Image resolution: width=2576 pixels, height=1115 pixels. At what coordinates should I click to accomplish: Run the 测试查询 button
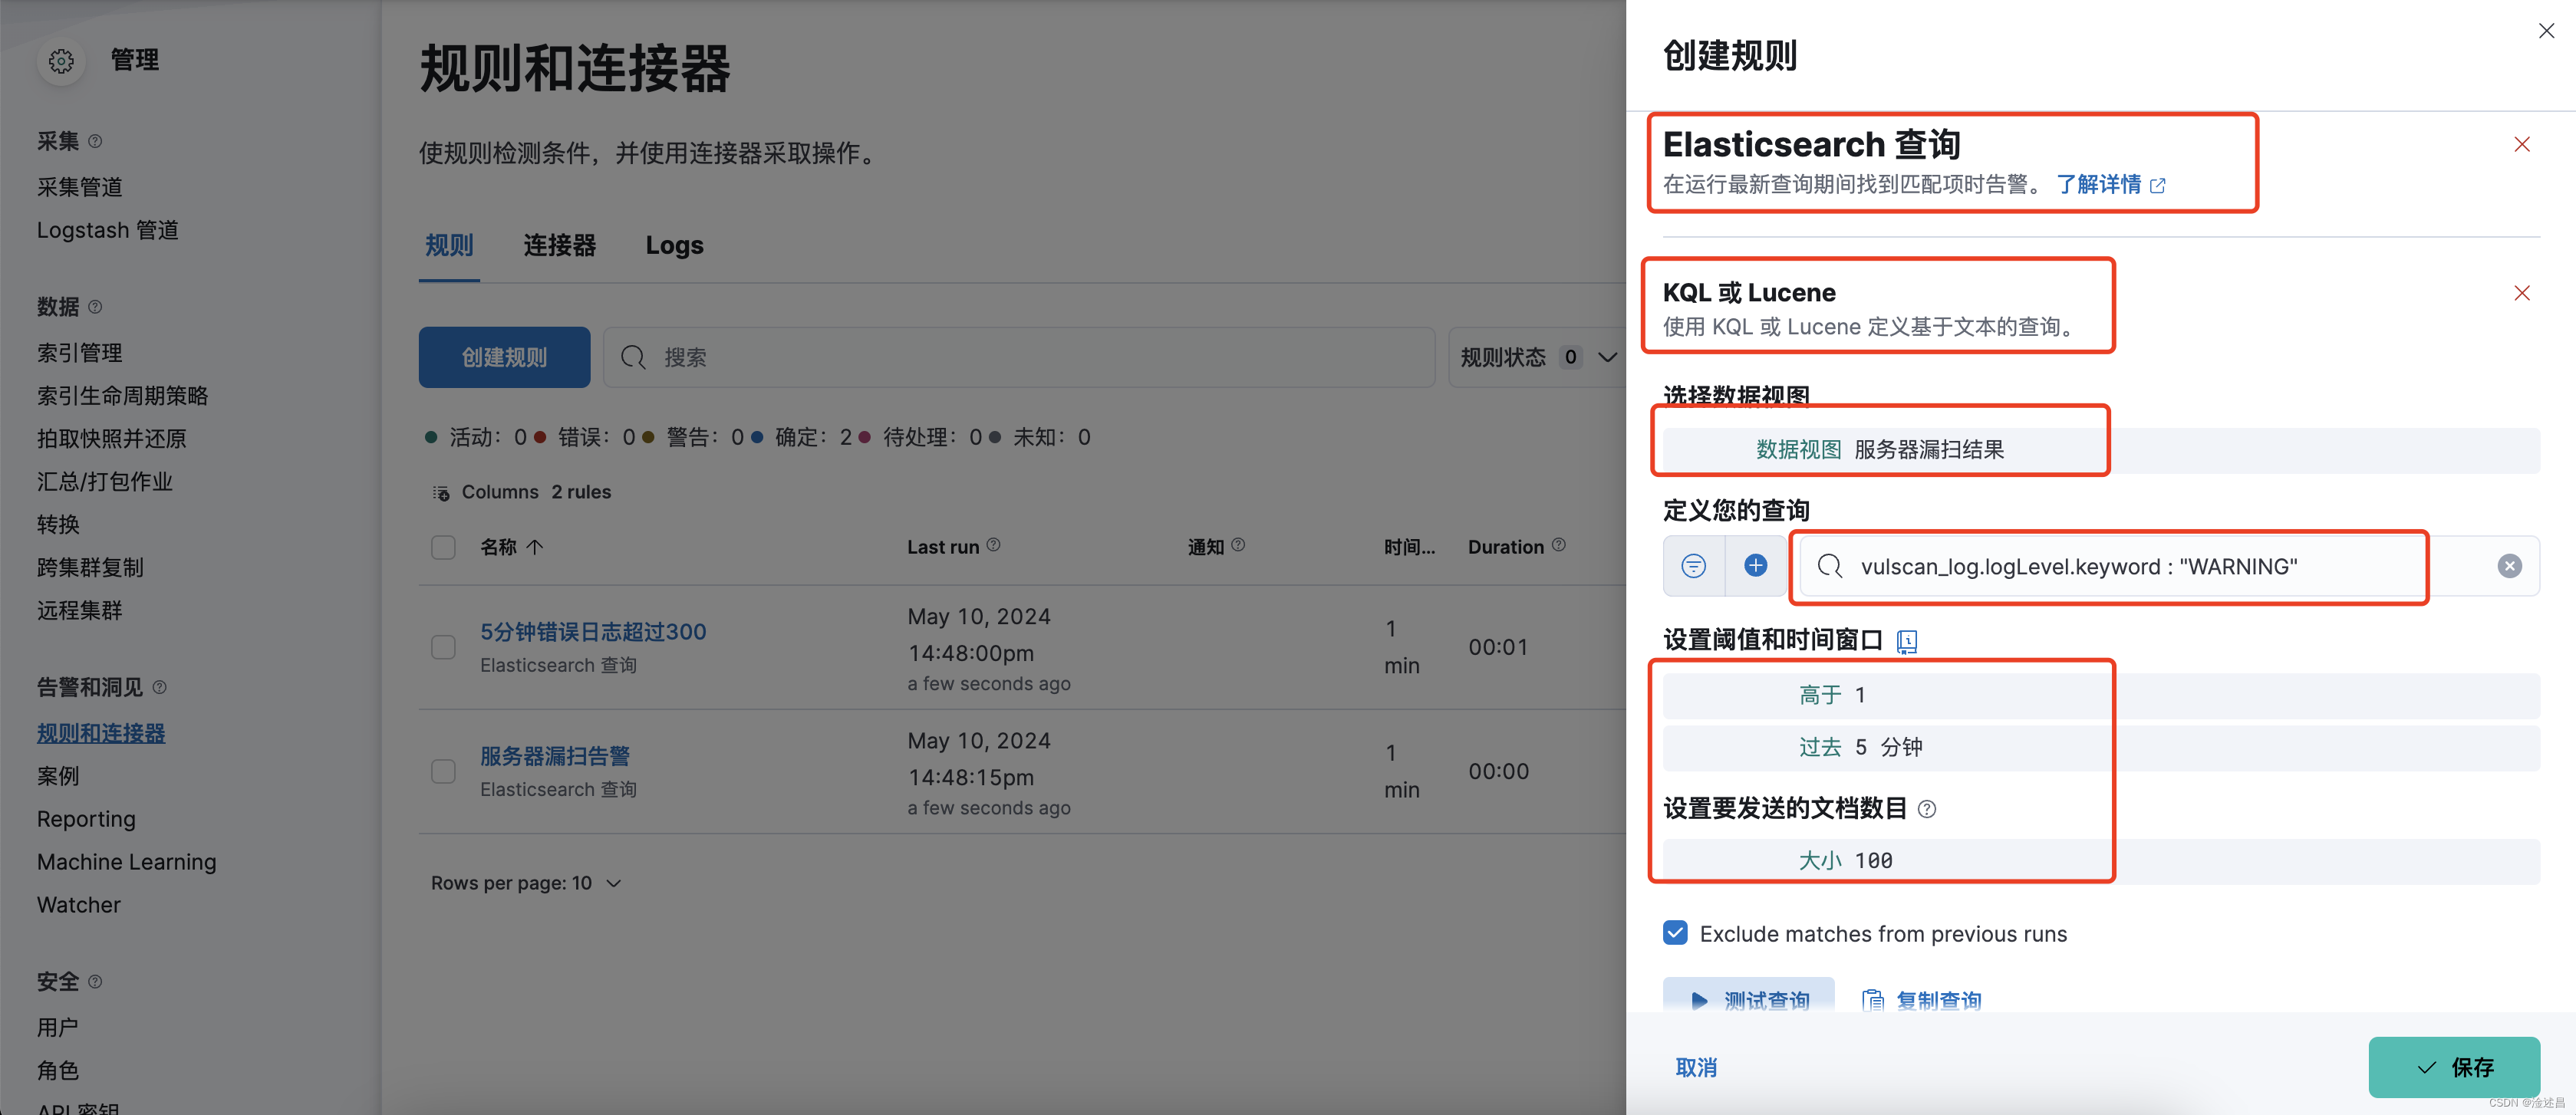(1748, 996)
